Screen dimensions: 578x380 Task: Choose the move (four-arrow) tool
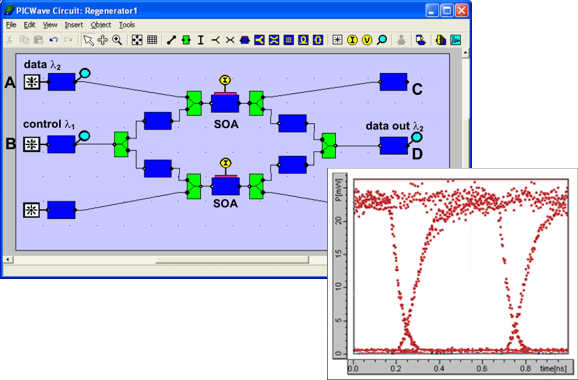102,40
